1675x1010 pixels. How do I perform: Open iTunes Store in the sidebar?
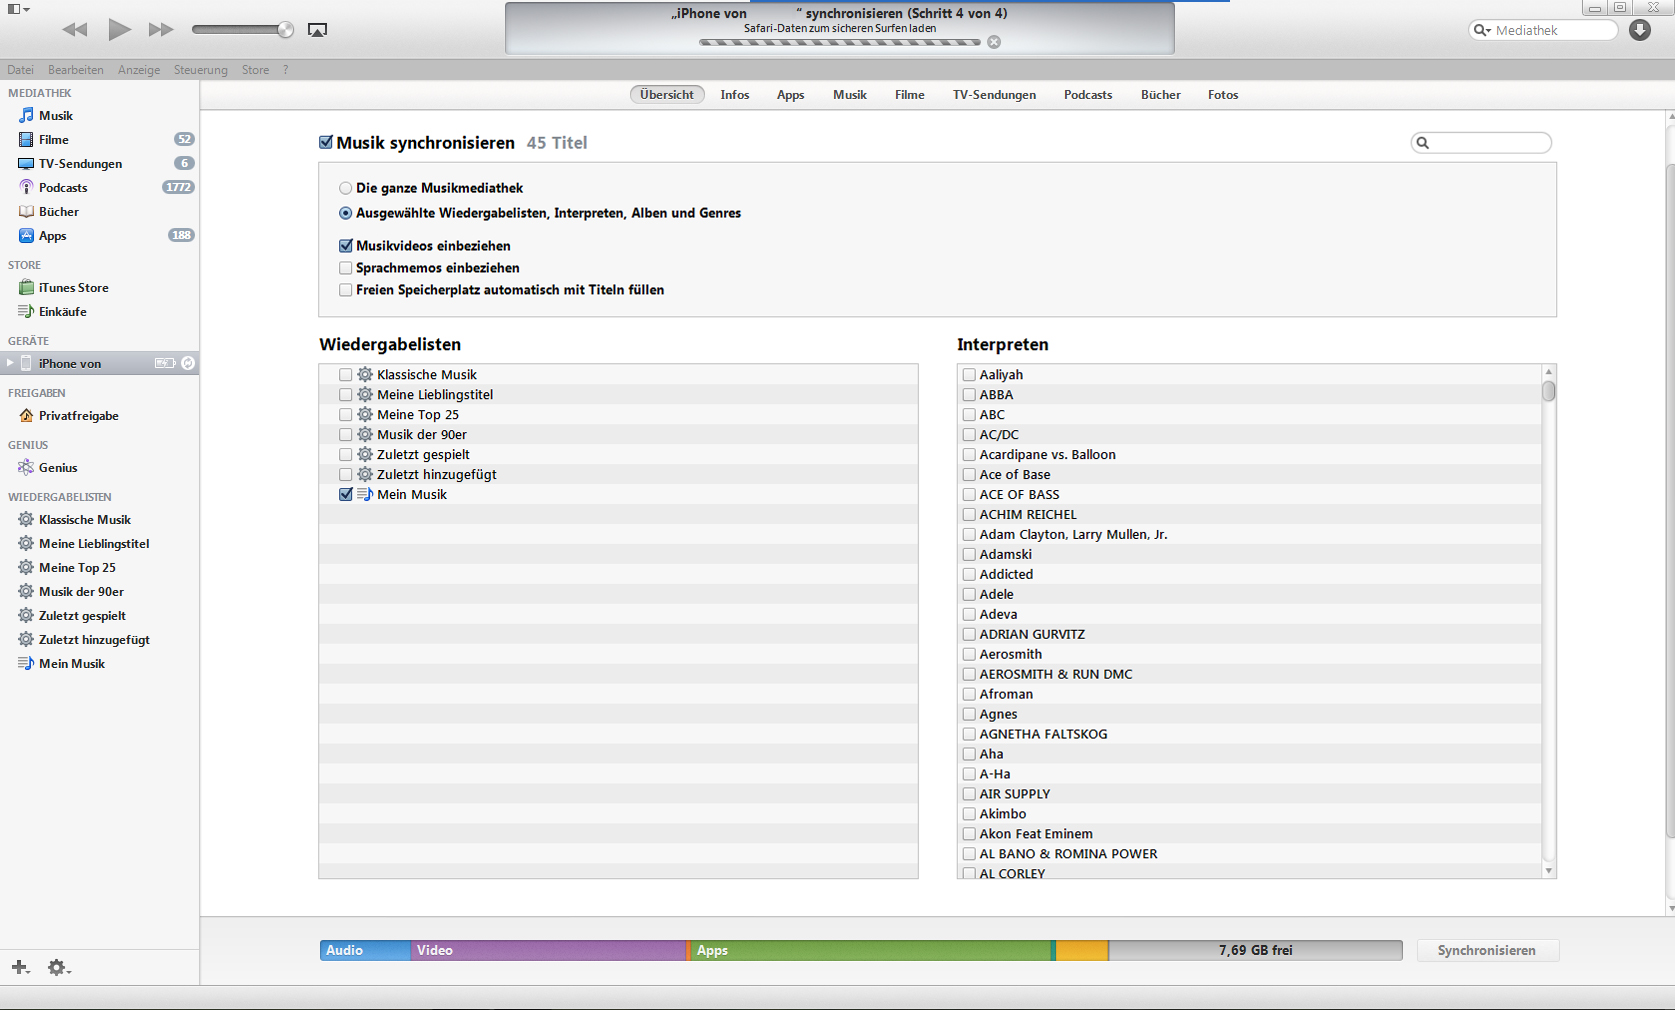point(99,288)
